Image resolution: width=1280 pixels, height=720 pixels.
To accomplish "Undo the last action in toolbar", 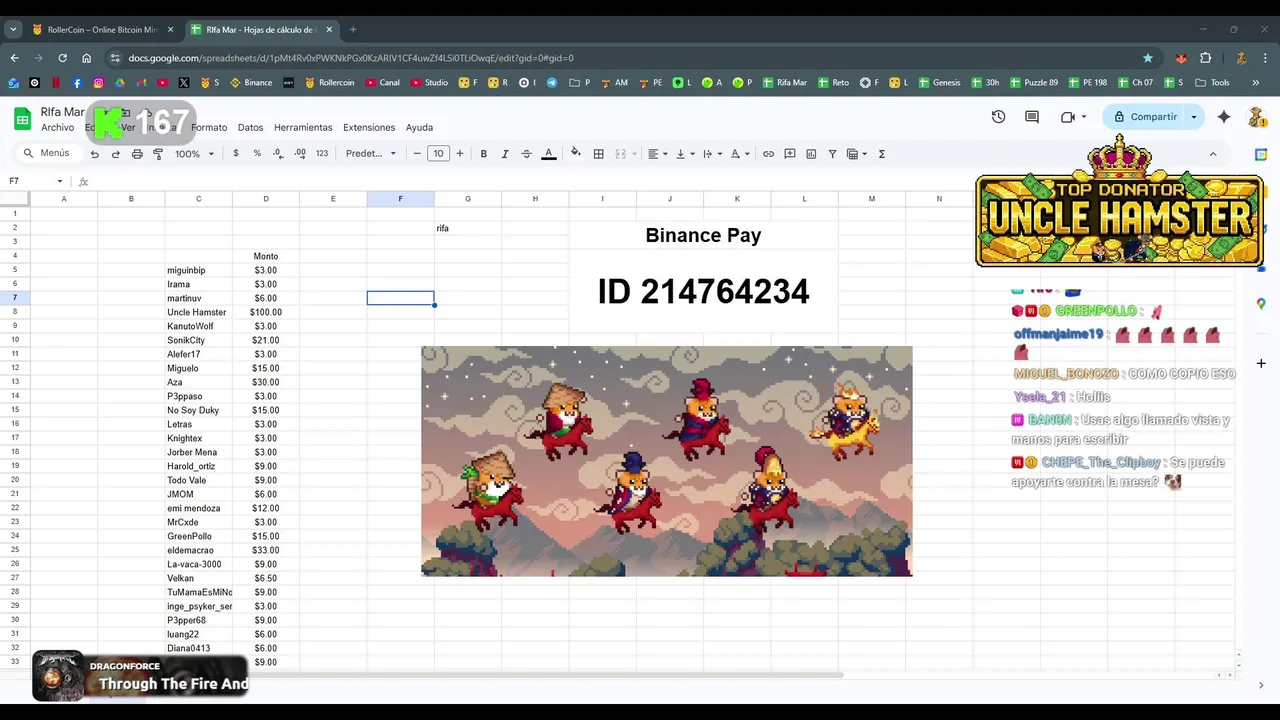I will (x=95, y=154).
